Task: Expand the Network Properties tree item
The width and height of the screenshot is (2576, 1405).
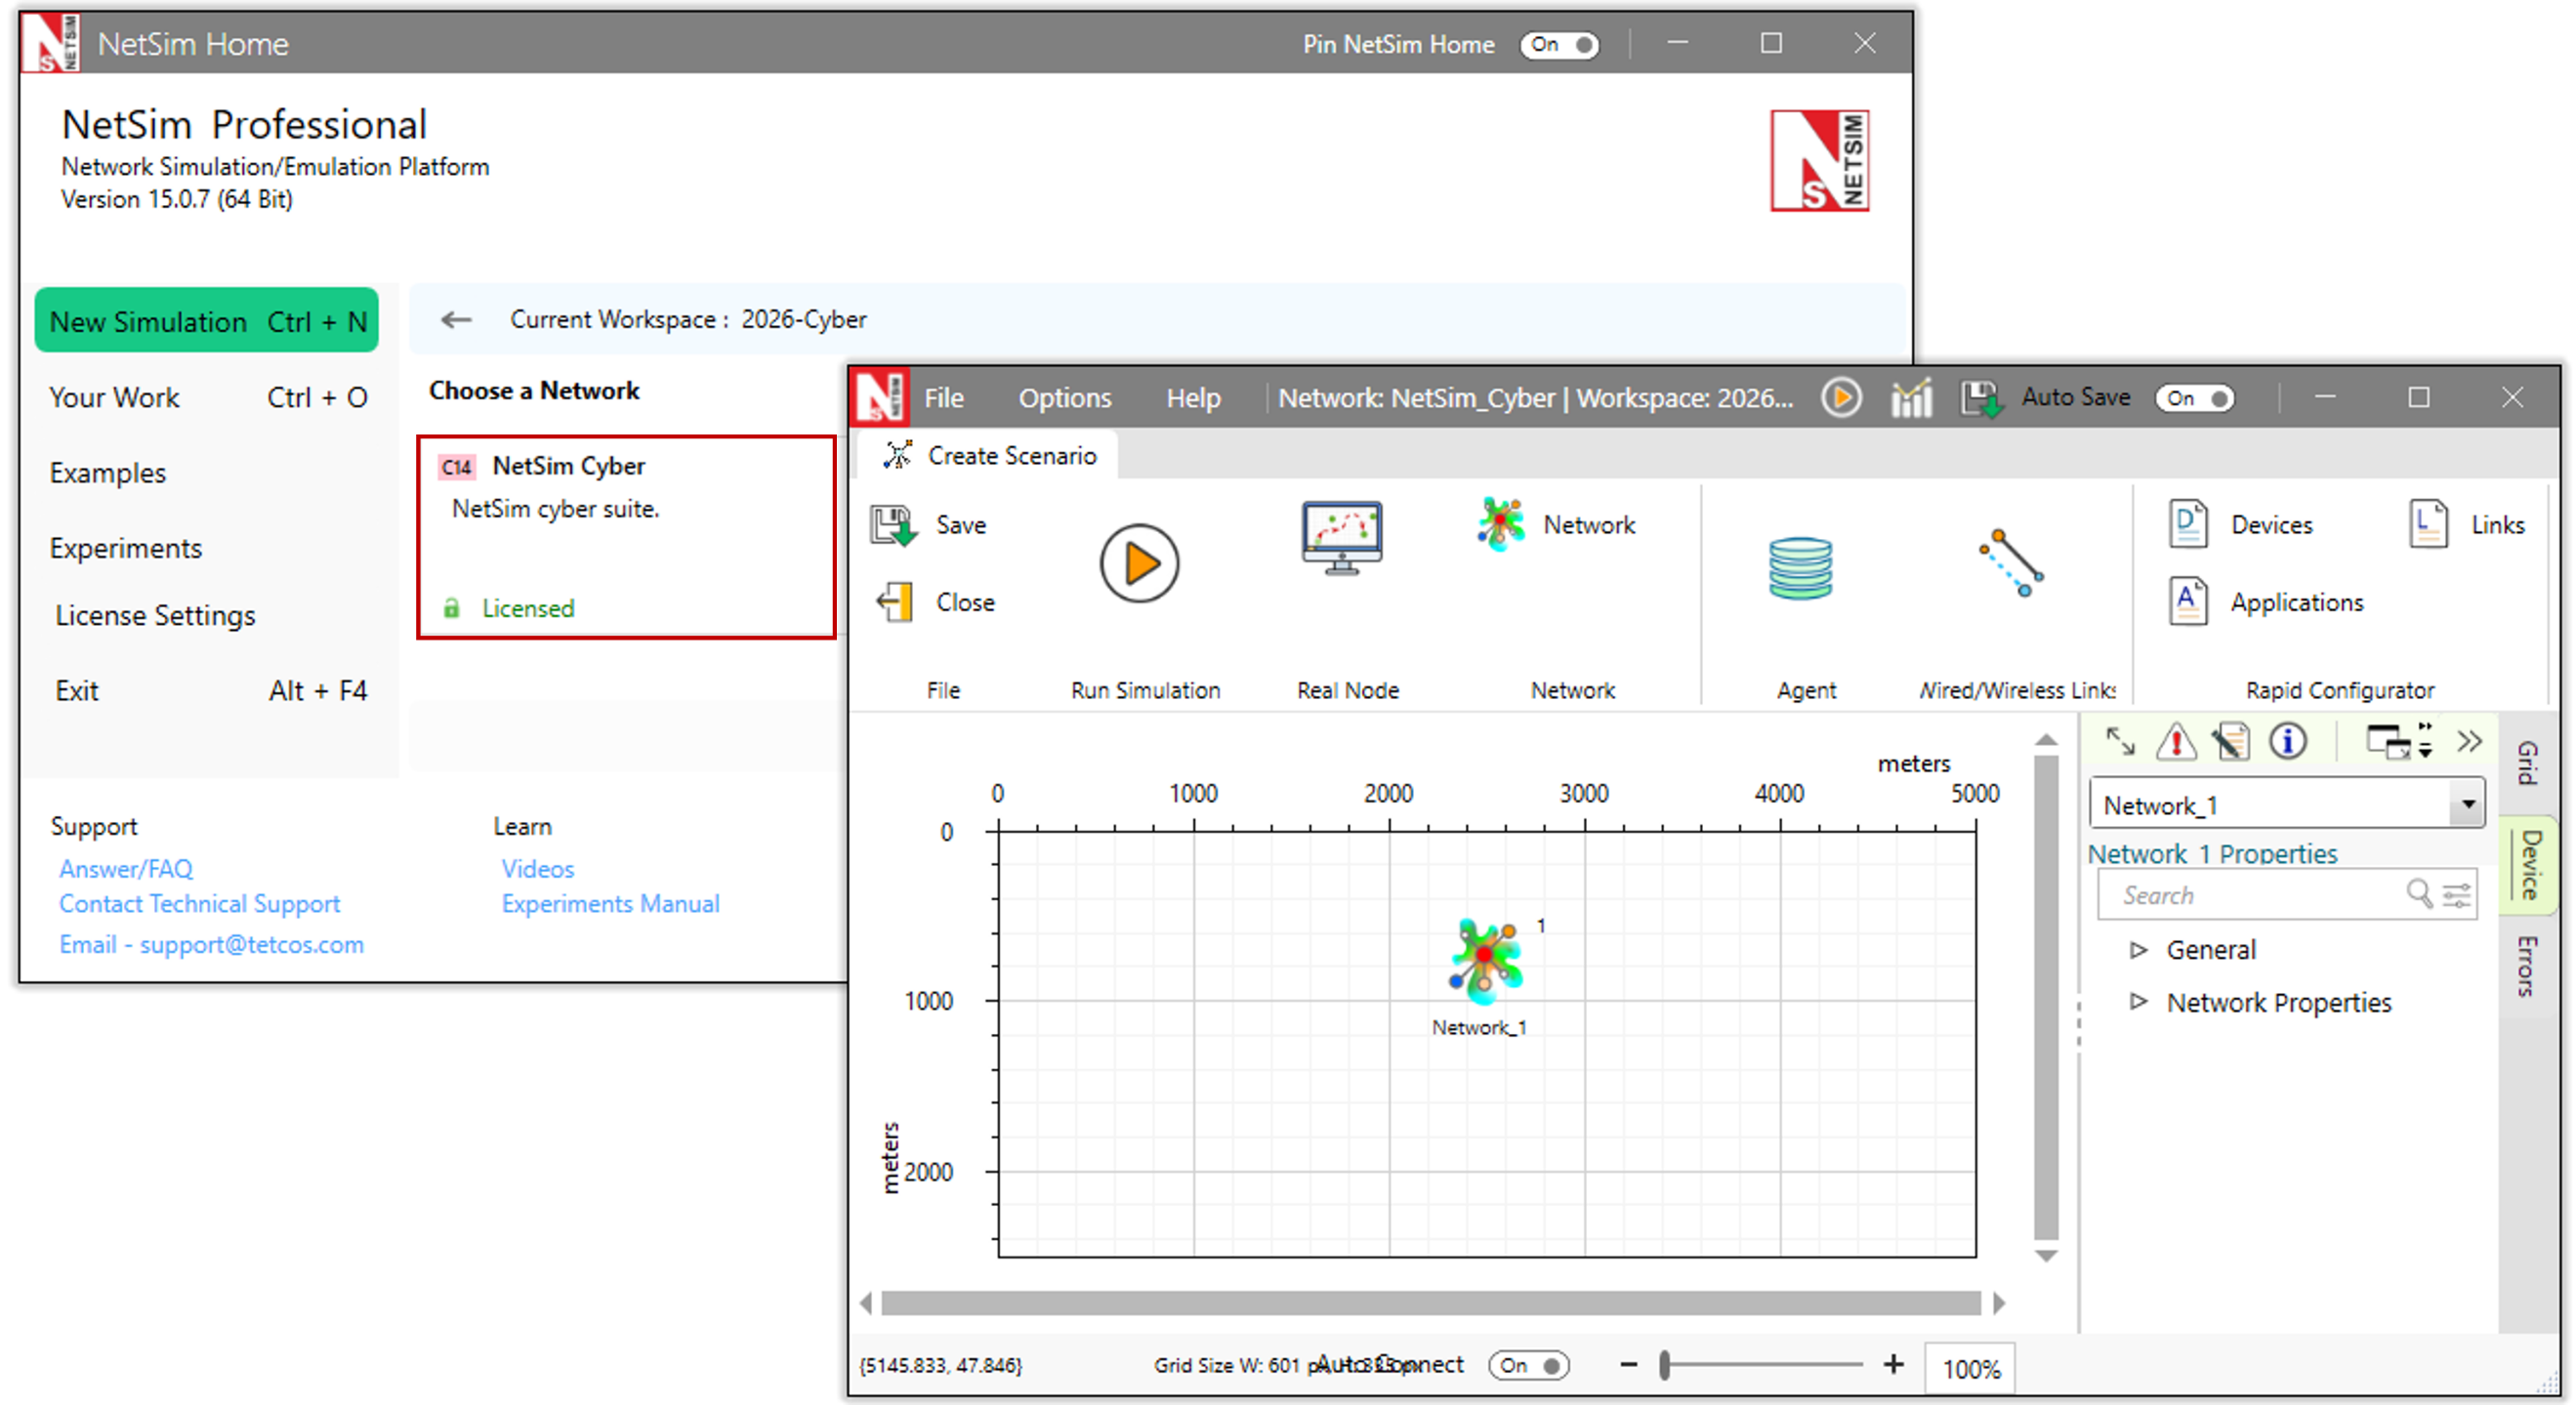Action: (x=2138, y=1001)
